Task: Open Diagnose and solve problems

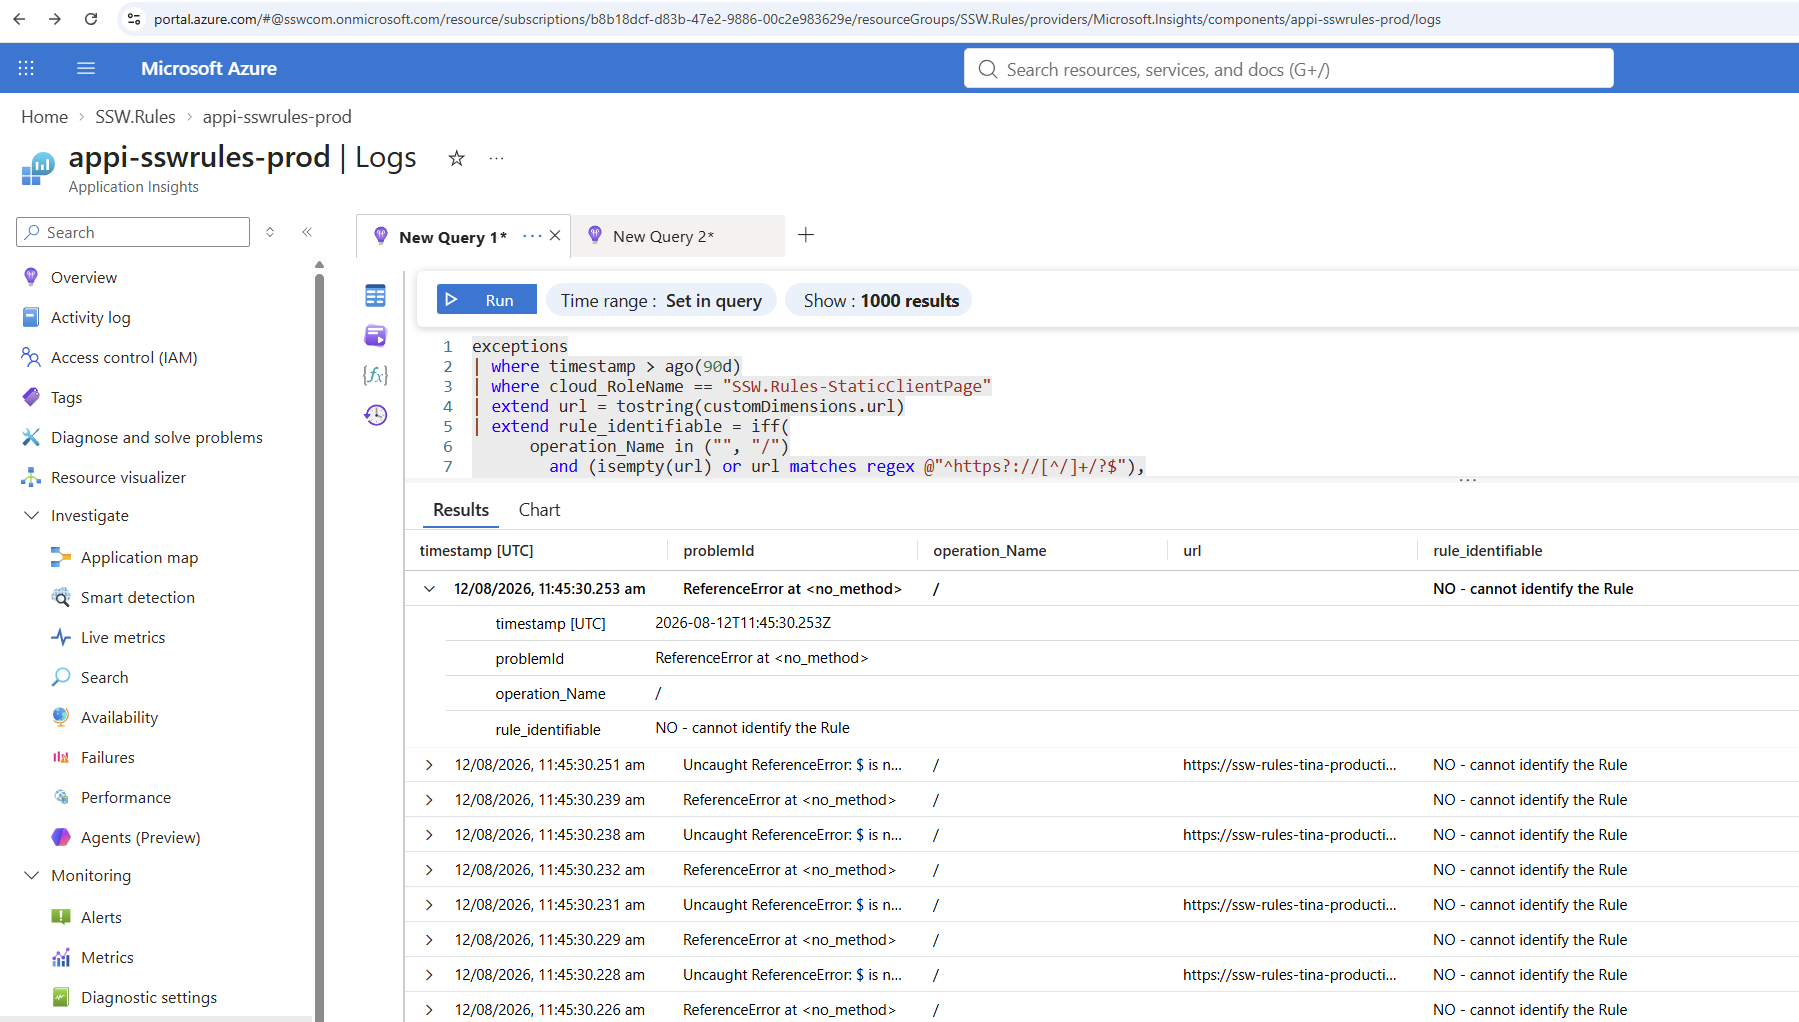Action: [157, 437]
